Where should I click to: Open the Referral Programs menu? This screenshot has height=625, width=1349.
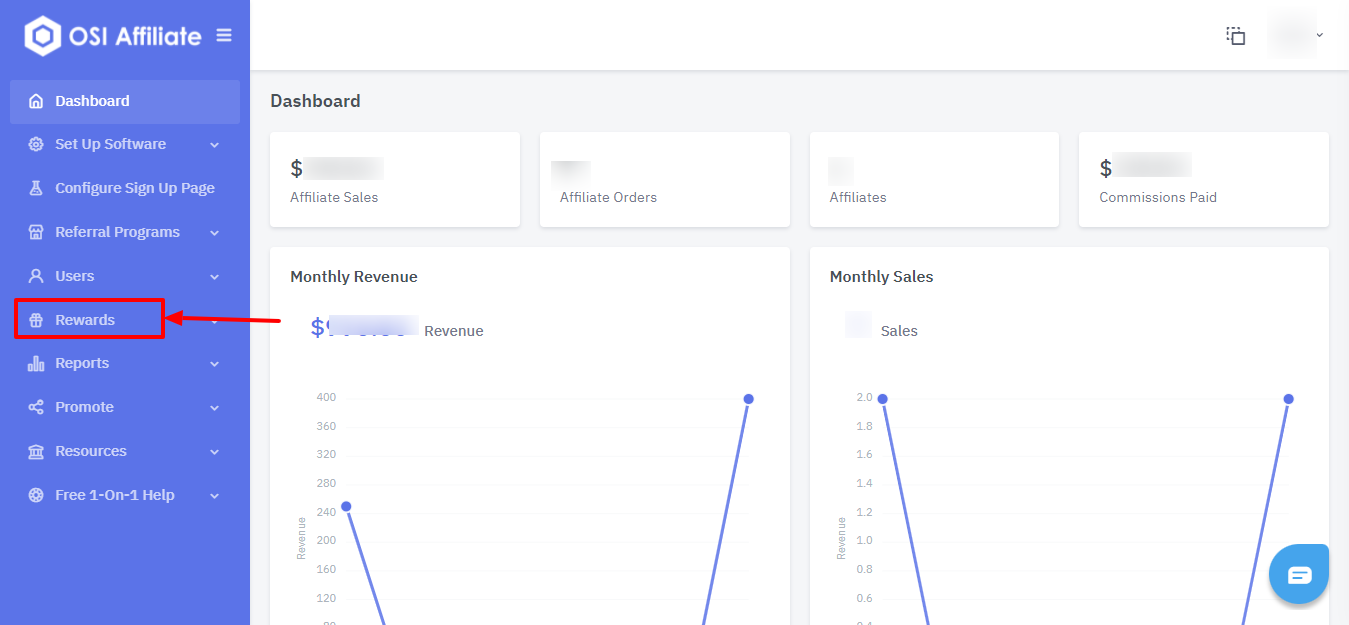tap(125, 232)
